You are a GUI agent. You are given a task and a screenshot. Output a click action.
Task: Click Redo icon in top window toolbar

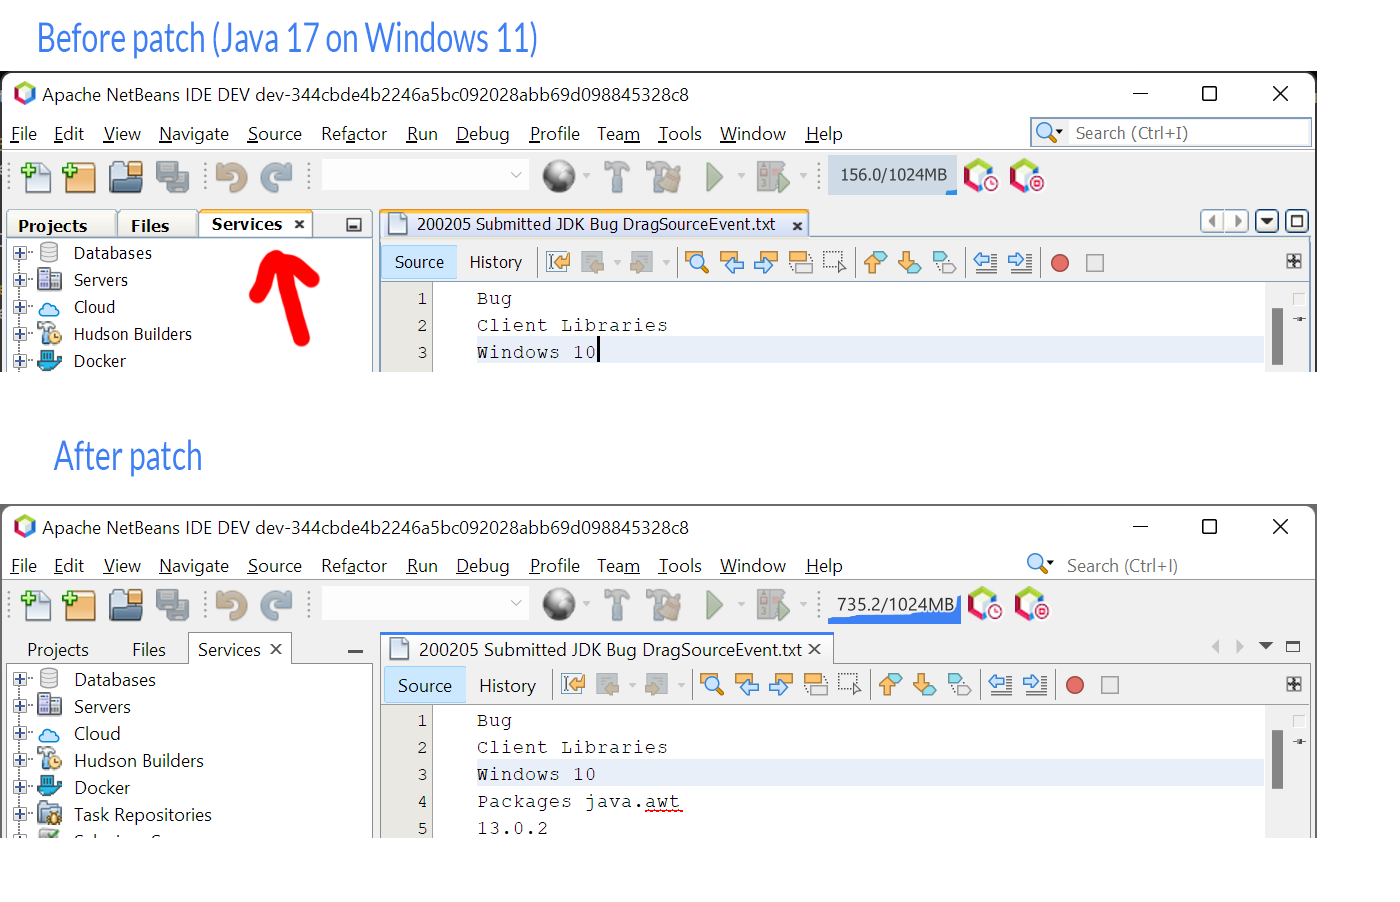coord(276,177)
